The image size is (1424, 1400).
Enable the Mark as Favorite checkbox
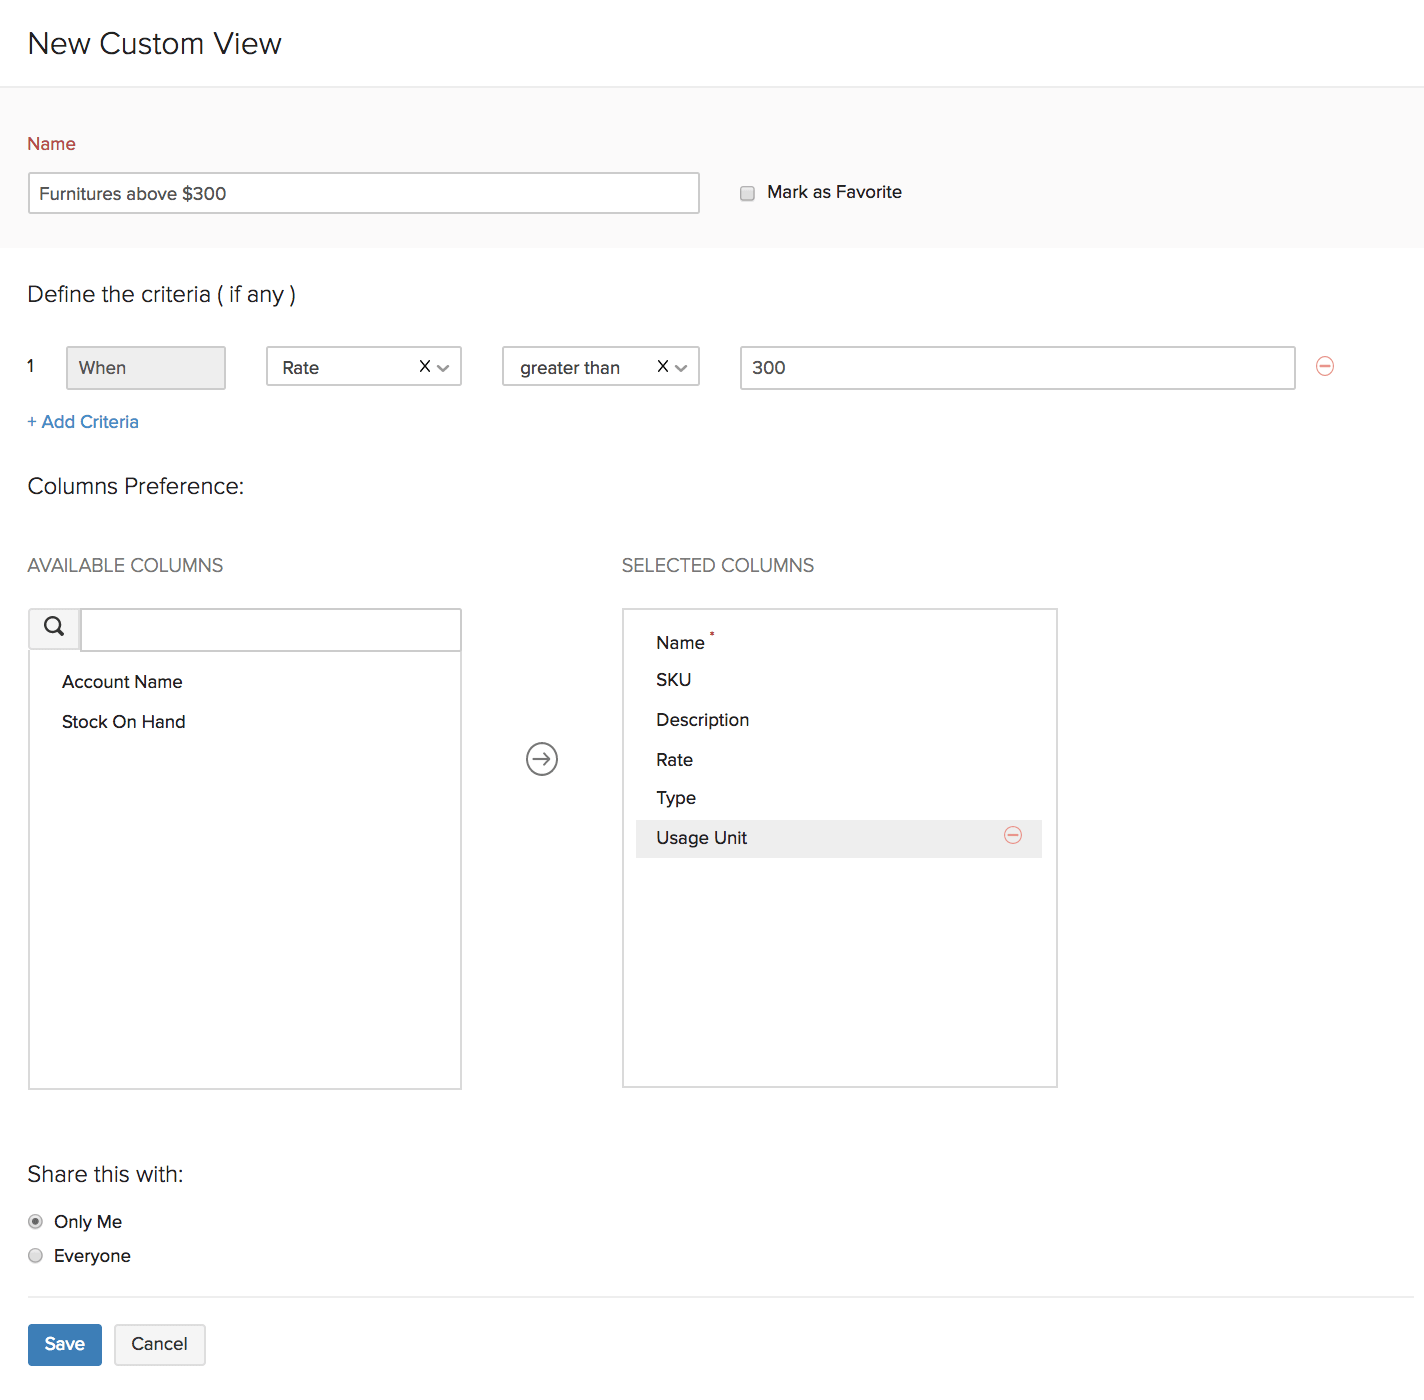click(747, 193)
